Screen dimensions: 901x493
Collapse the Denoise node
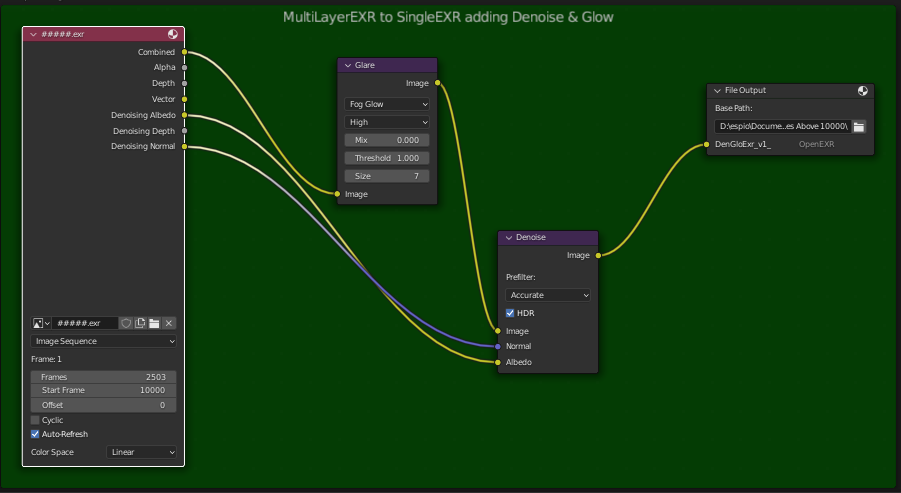(509, 237)
